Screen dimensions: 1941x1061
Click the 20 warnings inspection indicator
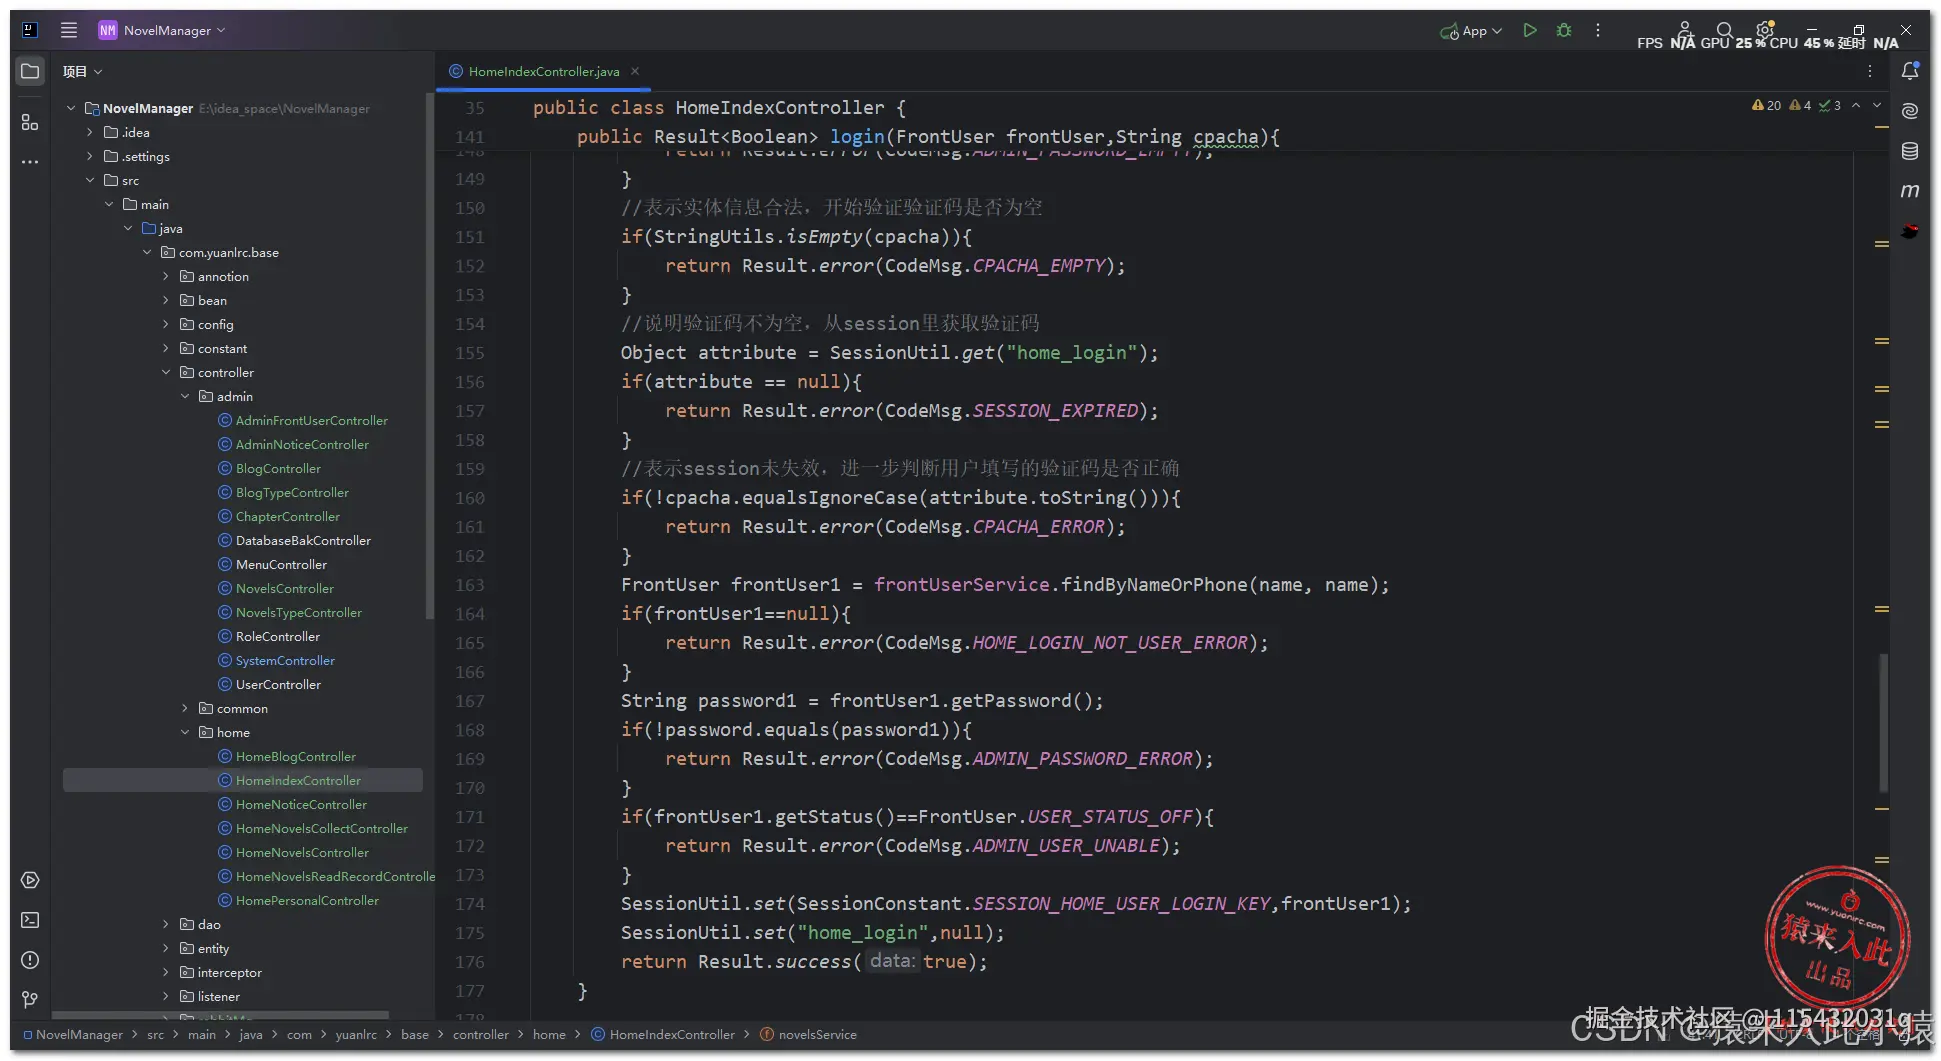coord(1766,105)
